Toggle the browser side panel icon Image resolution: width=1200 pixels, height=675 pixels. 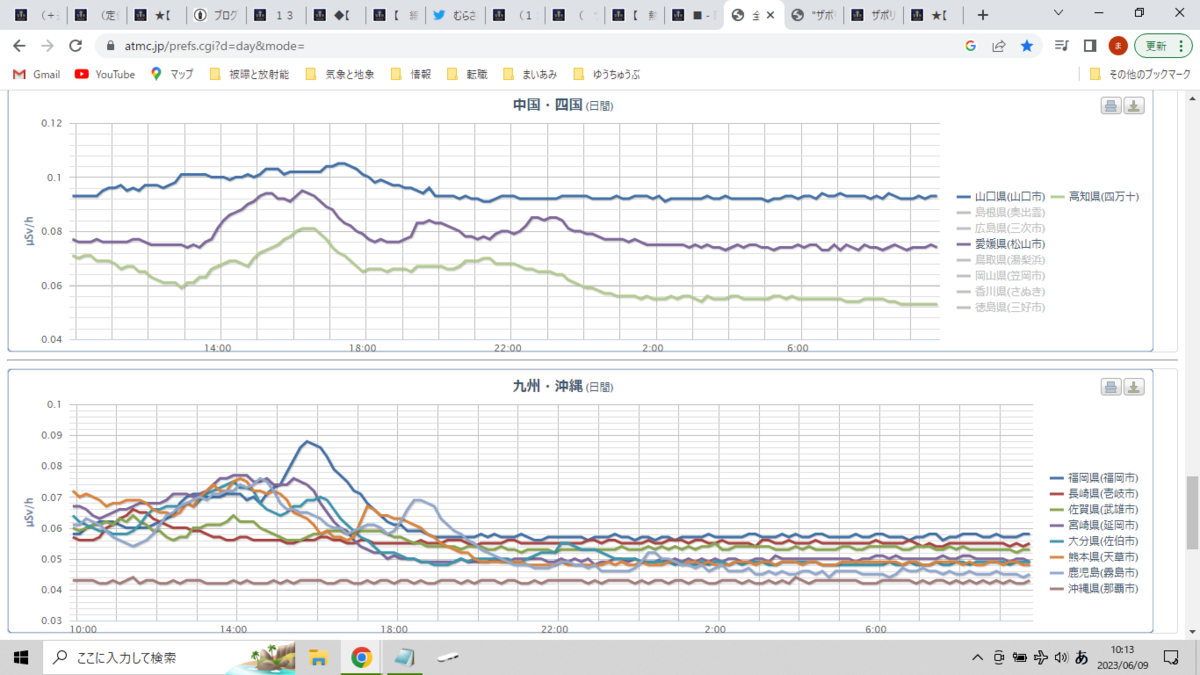(x=1090, y=46)
